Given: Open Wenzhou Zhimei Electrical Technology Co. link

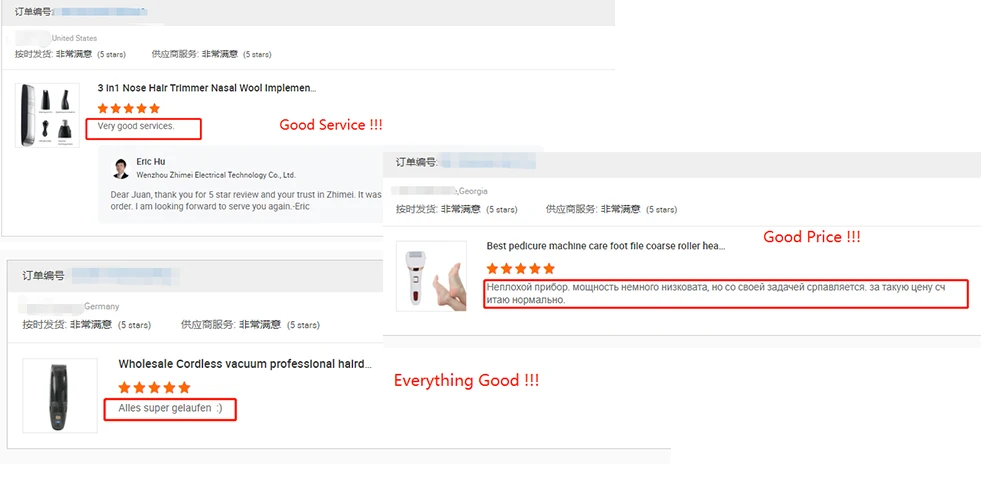Looking at the screenshot, I should [216, 175].
